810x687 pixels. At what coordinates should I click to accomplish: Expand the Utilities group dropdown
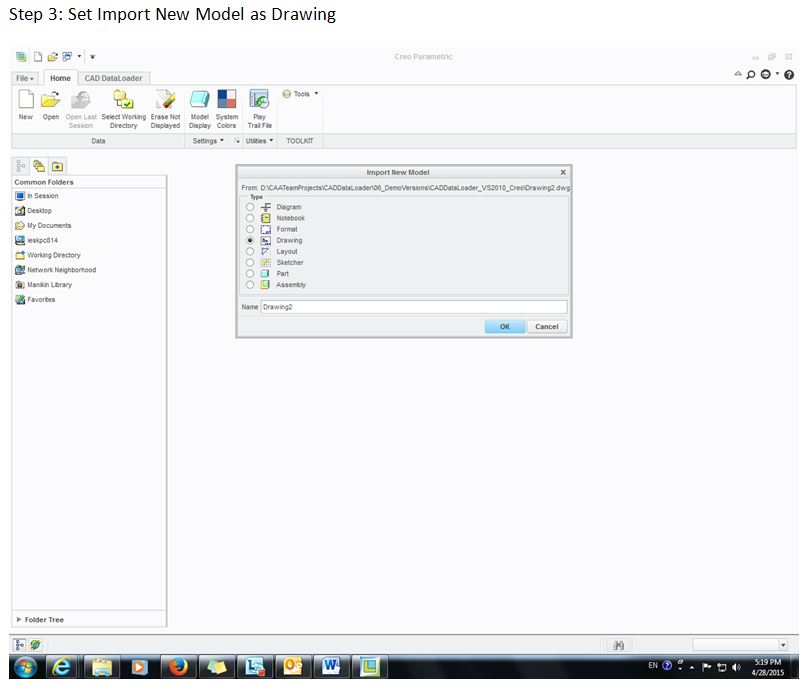point(259,141)
